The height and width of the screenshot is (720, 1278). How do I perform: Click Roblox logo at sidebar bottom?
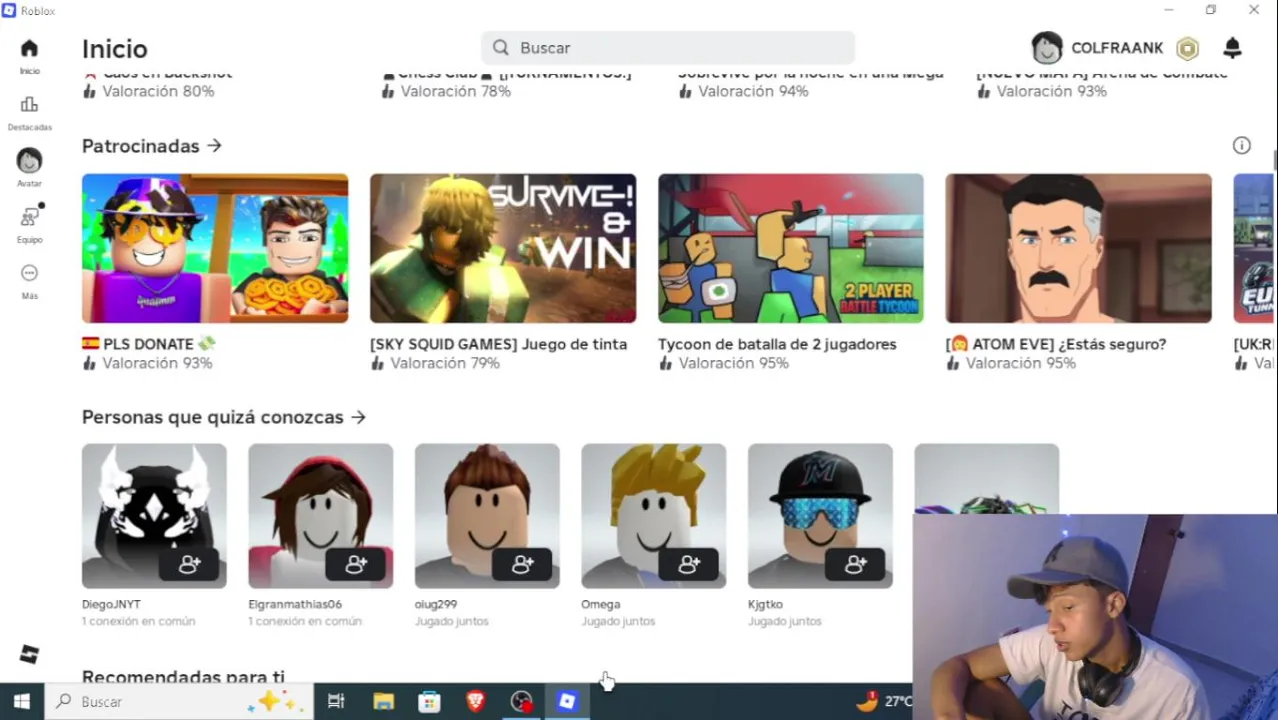pos(29,655)
